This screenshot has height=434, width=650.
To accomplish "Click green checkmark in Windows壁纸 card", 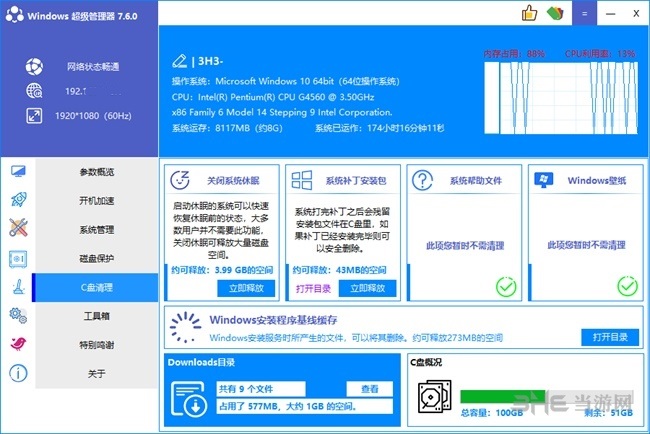I will pos(627,286).
